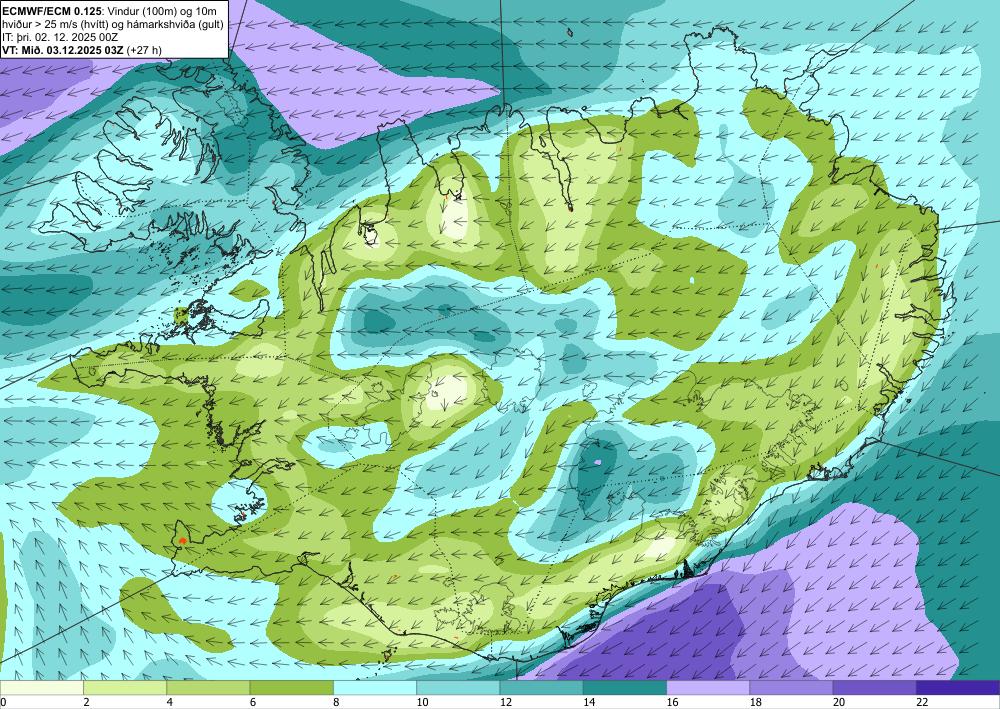
Task: Click the darkest purple above-22 m/s legend swatch
Action: [958, 688]
